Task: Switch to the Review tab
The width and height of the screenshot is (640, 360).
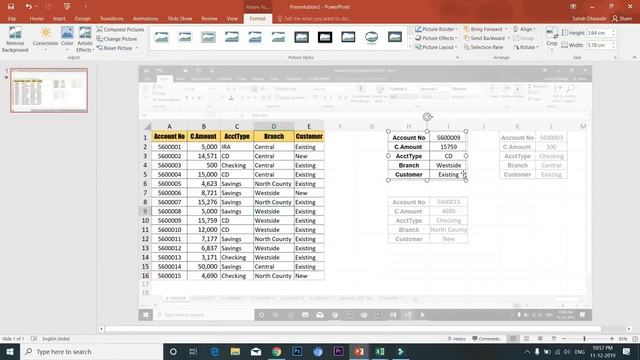Action: coord(209,19)
